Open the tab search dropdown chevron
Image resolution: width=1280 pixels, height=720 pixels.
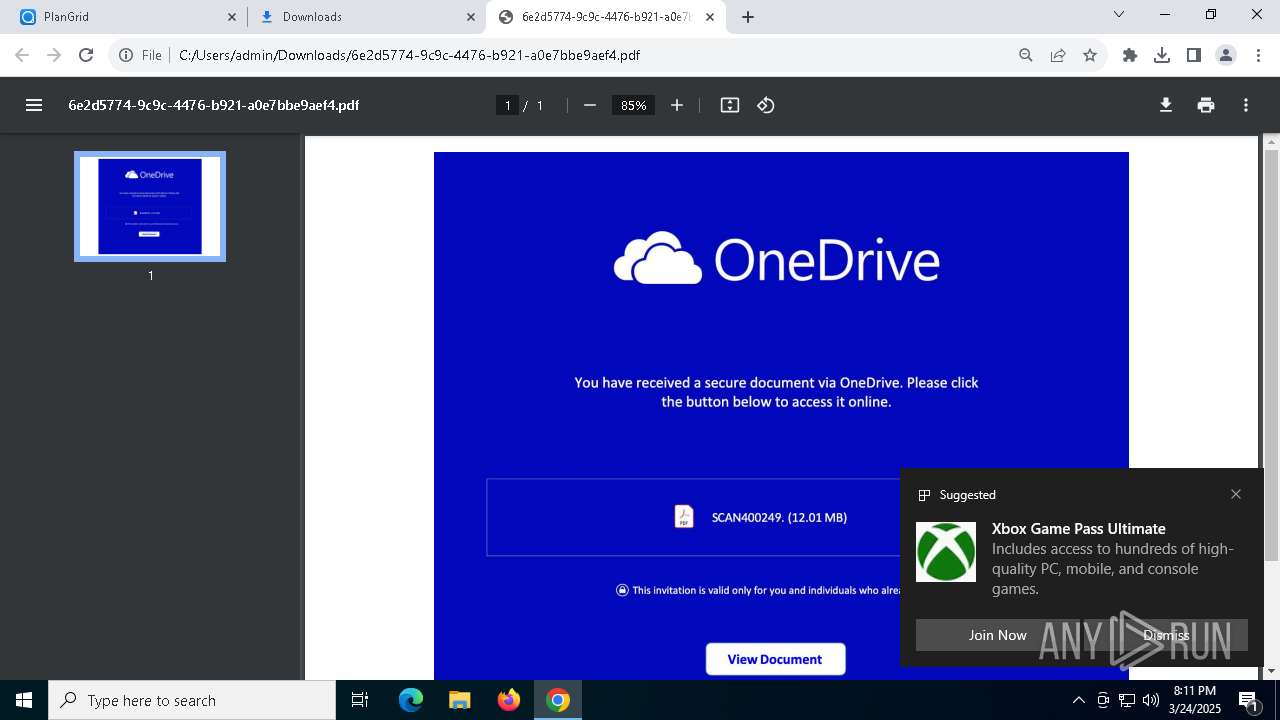(1119, 14)
